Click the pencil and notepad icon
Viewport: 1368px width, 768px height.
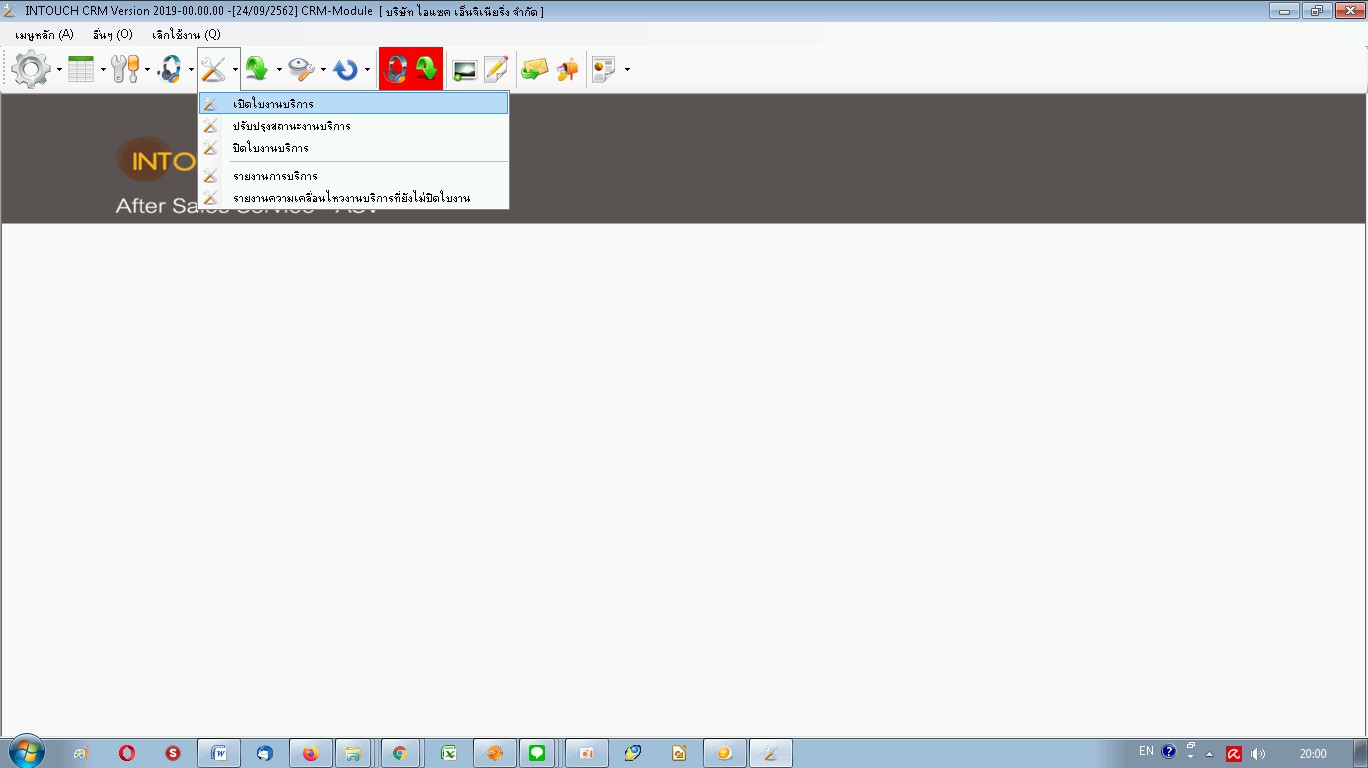point(496,69)
